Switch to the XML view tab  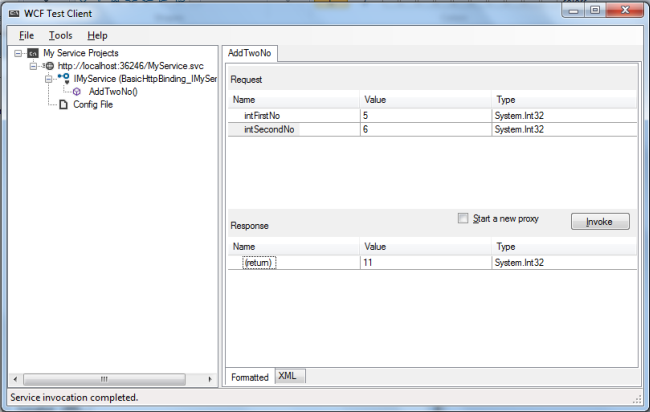[289, 376]
